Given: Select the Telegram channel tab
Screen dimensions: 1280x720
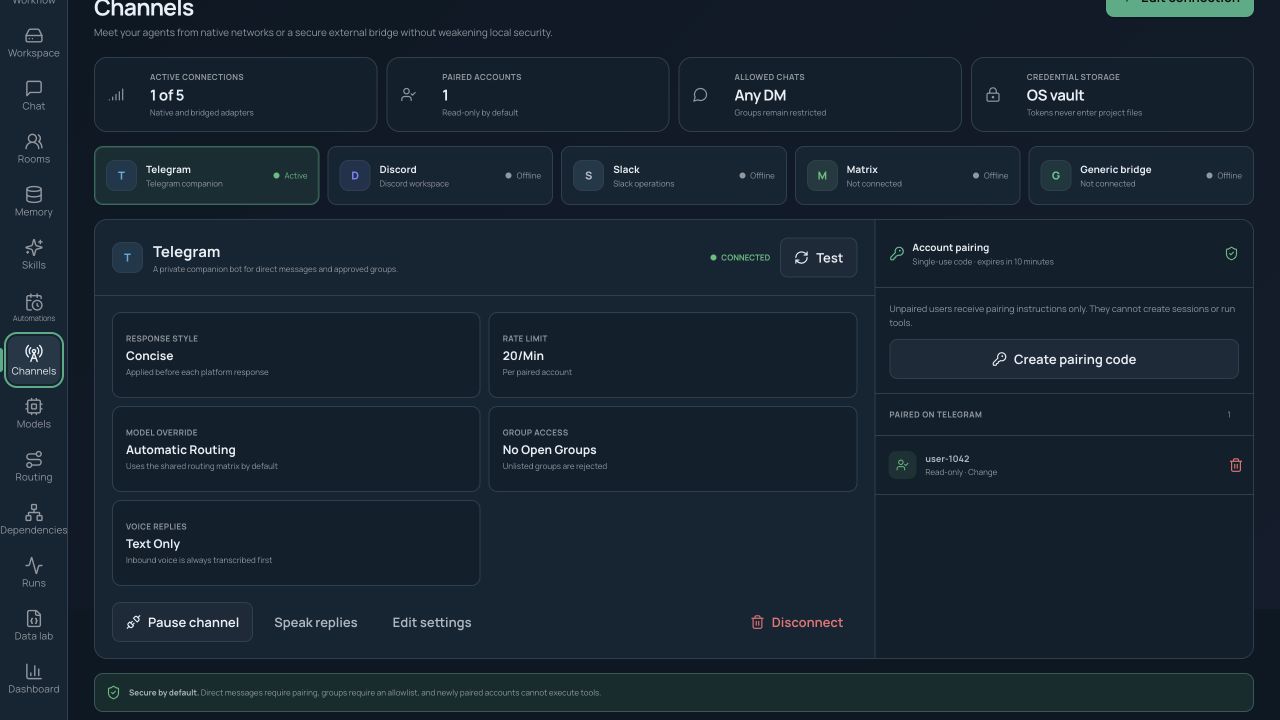Looking at the screenshot, I should [207, 176].
